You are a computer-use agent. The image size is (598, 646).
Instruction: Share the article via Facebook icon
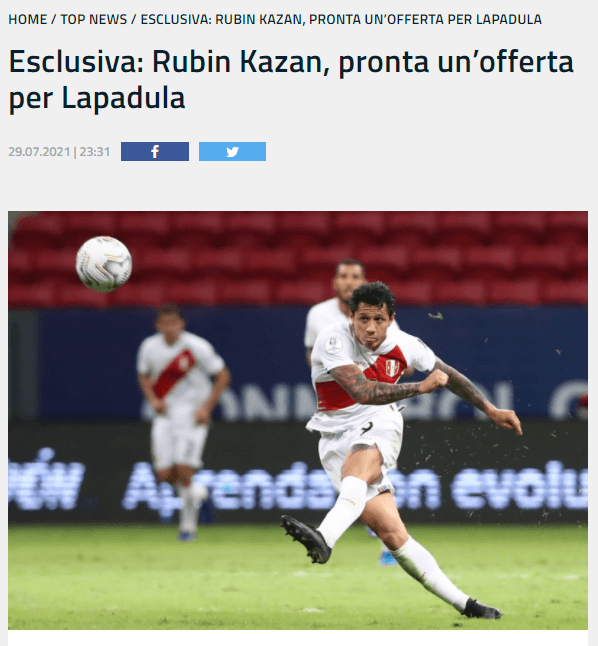[155, 152]
